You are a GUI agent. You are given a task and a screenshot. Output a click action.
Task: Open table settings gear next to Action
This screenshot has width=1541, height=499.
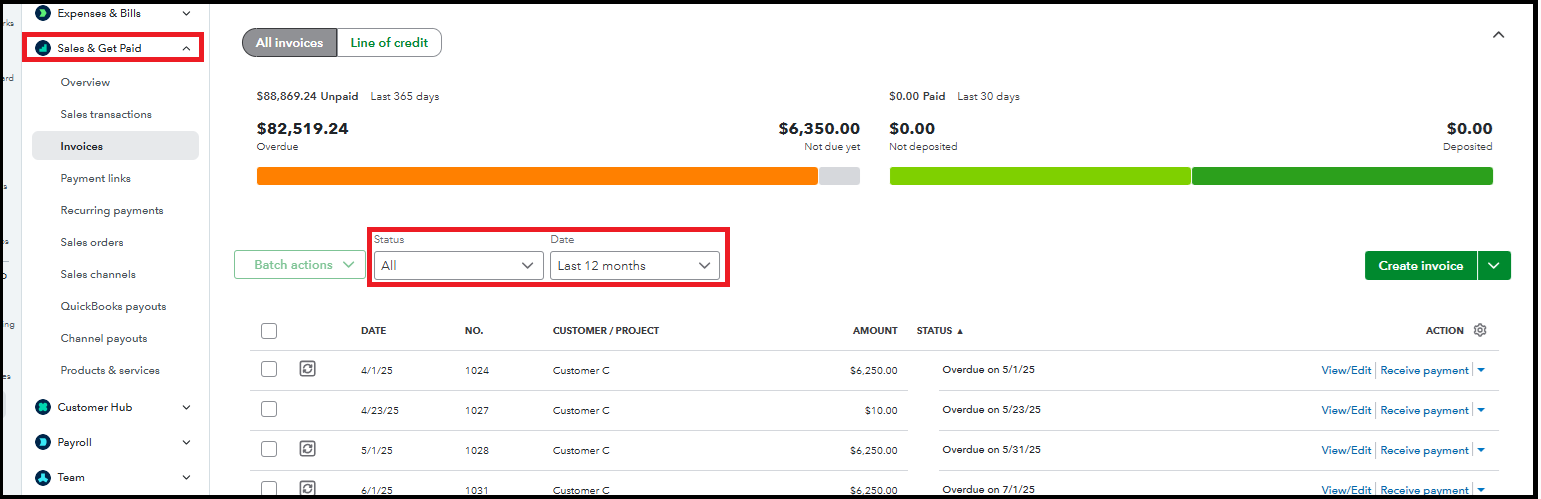(x=1480, y=330)
